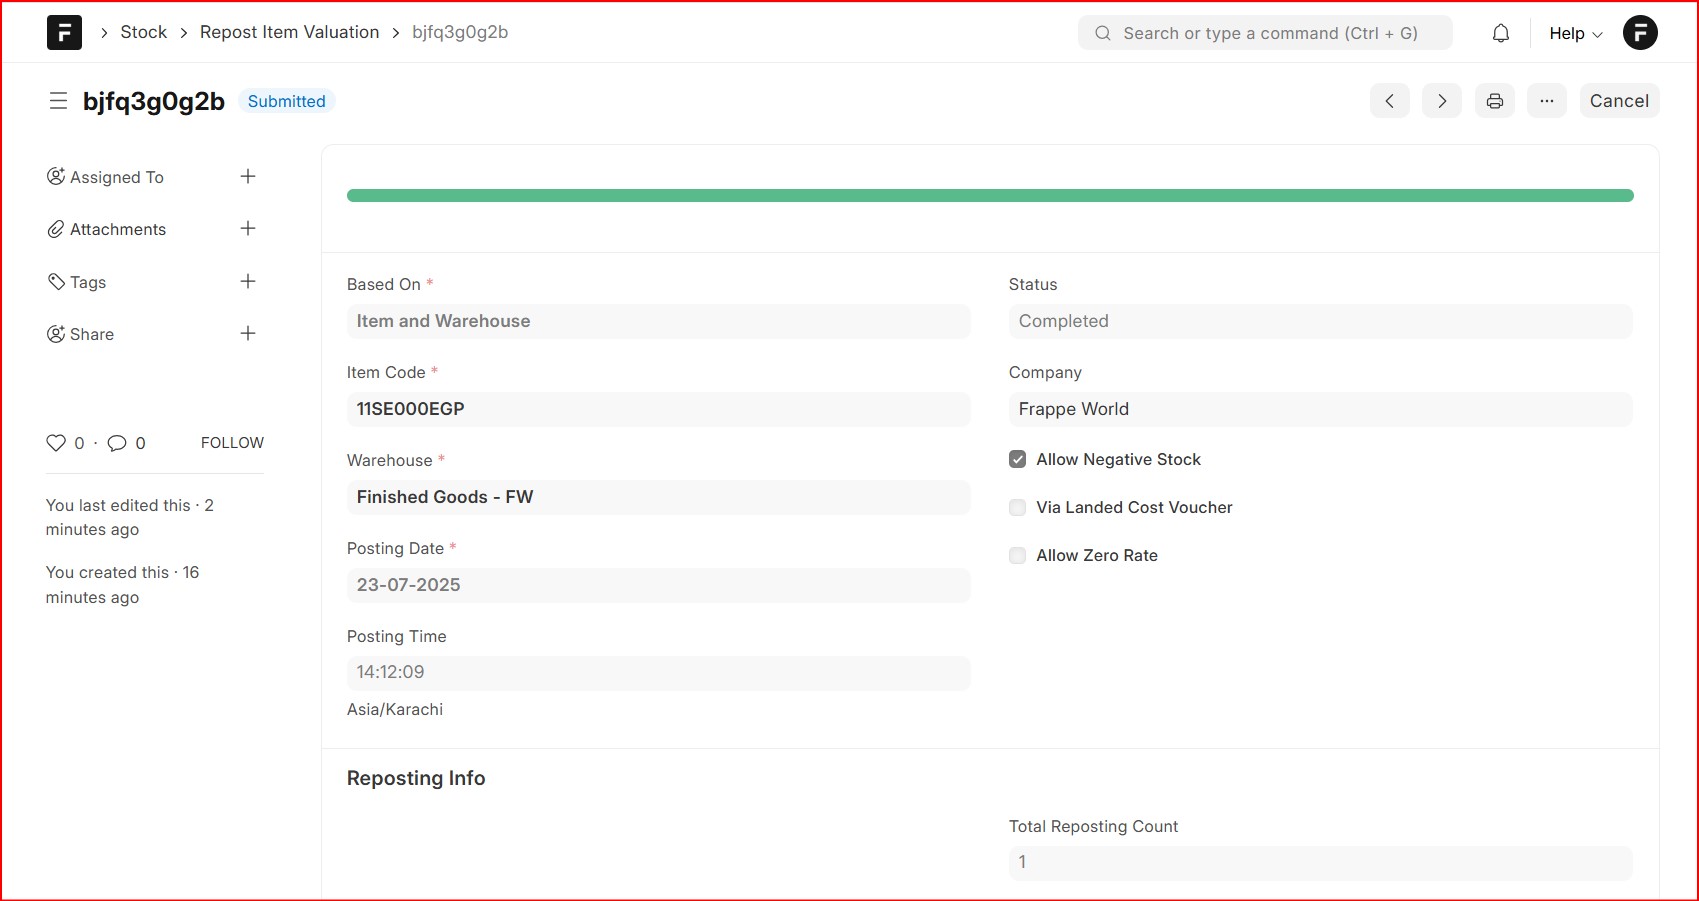Click the Cancel button

(1619, 101)
